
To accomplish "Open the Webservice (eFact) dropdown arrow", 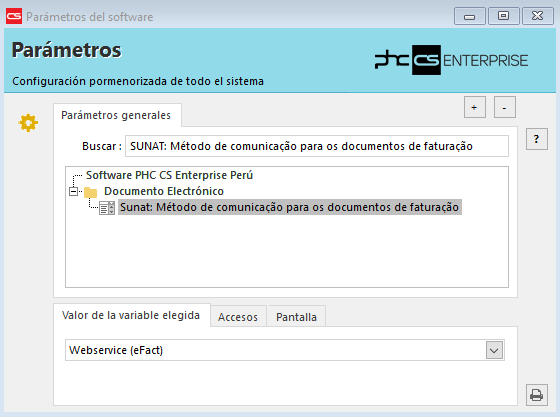I will point(494,350).
